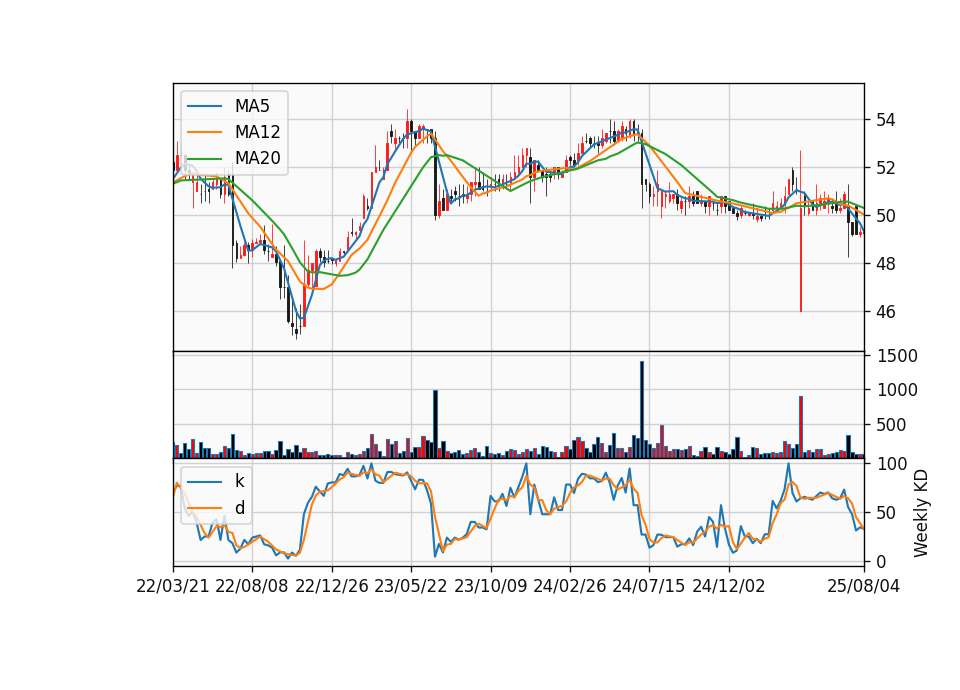Viewport: 960px width, 690px height.
Task: Click the volume axis value 1500
Action: click(x=898, y=356)
